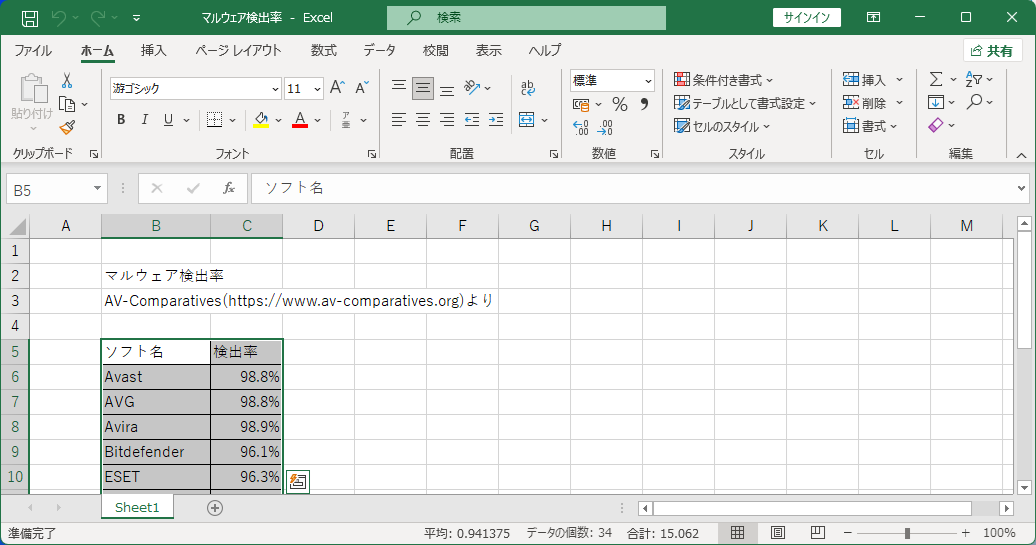Toggle Wrap Text icon

527,88
